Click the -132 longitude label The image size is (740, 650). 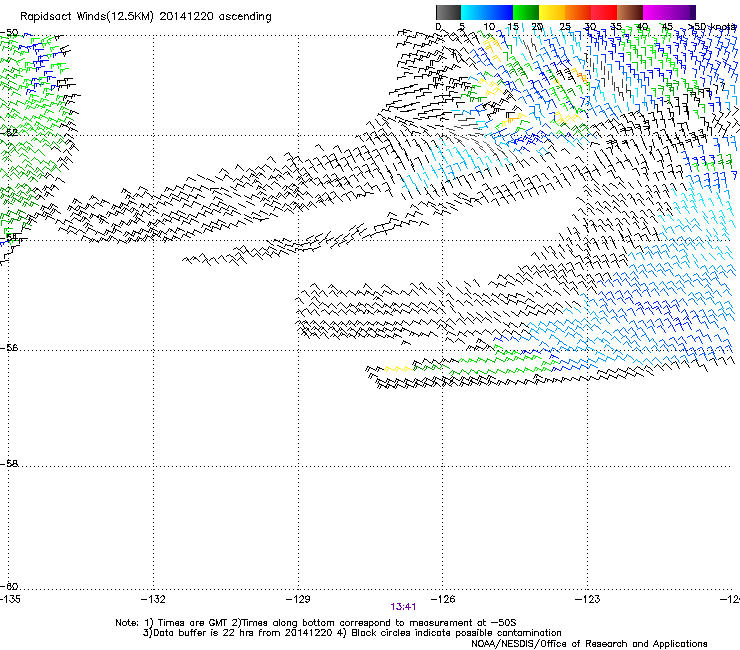pos(153,599)
